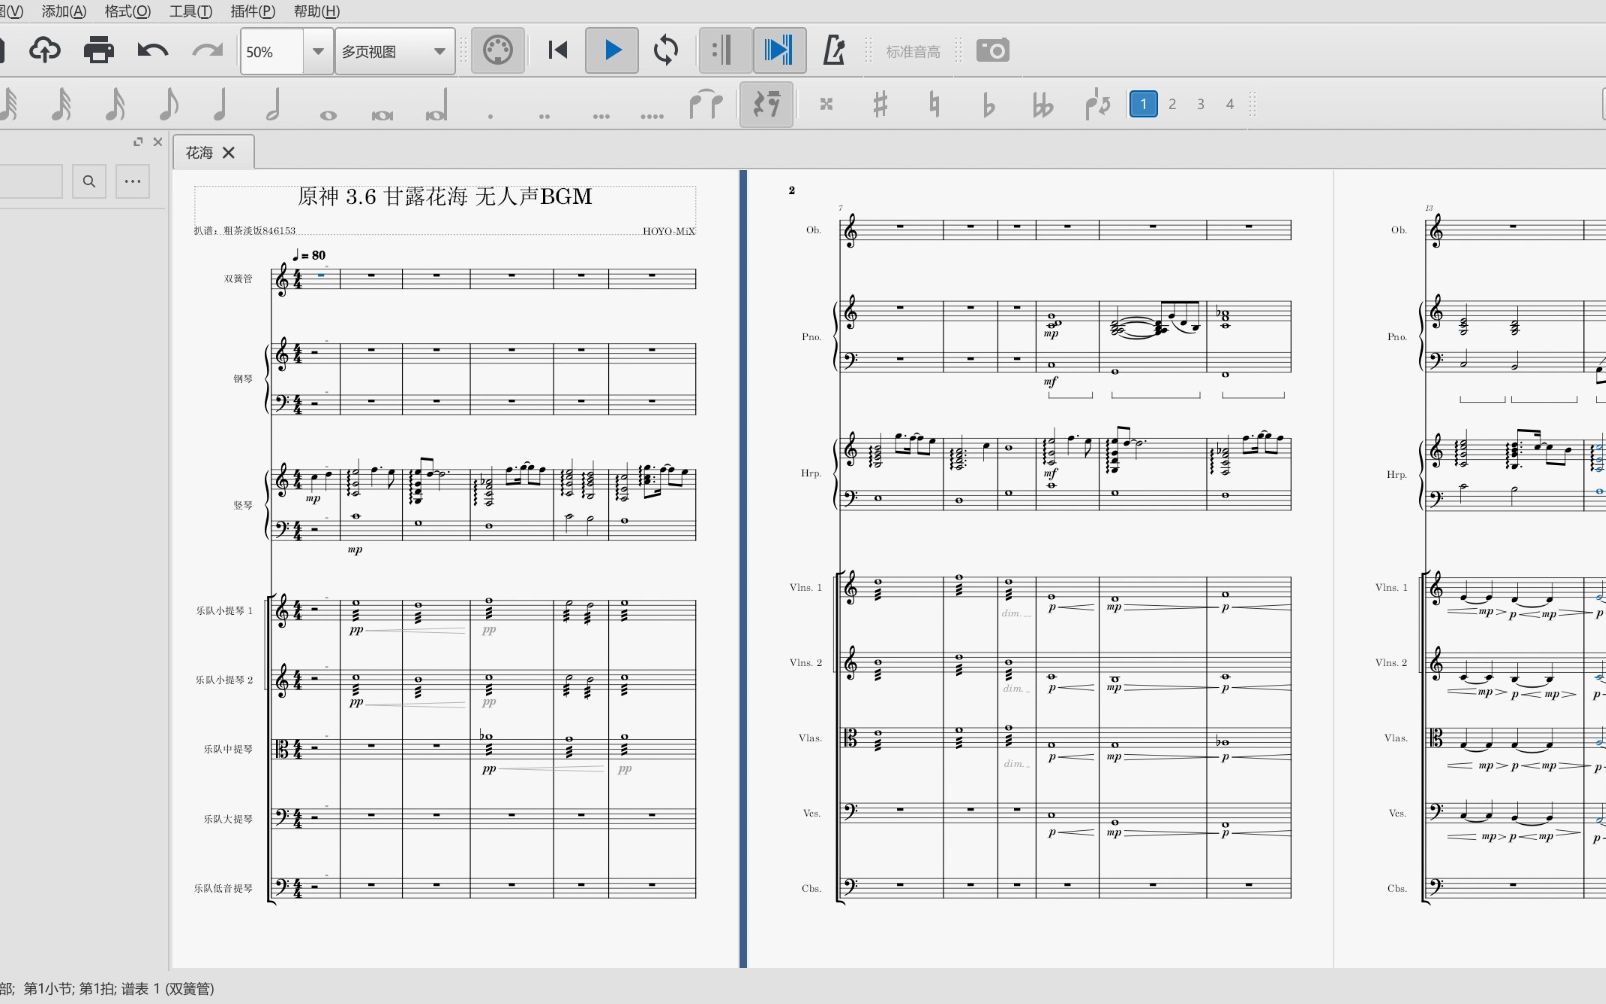The width and height of the screenshot is (1606, 1004).
Task: Select the whole note duration
Action: pyautogui.click(x=328, y=114)
